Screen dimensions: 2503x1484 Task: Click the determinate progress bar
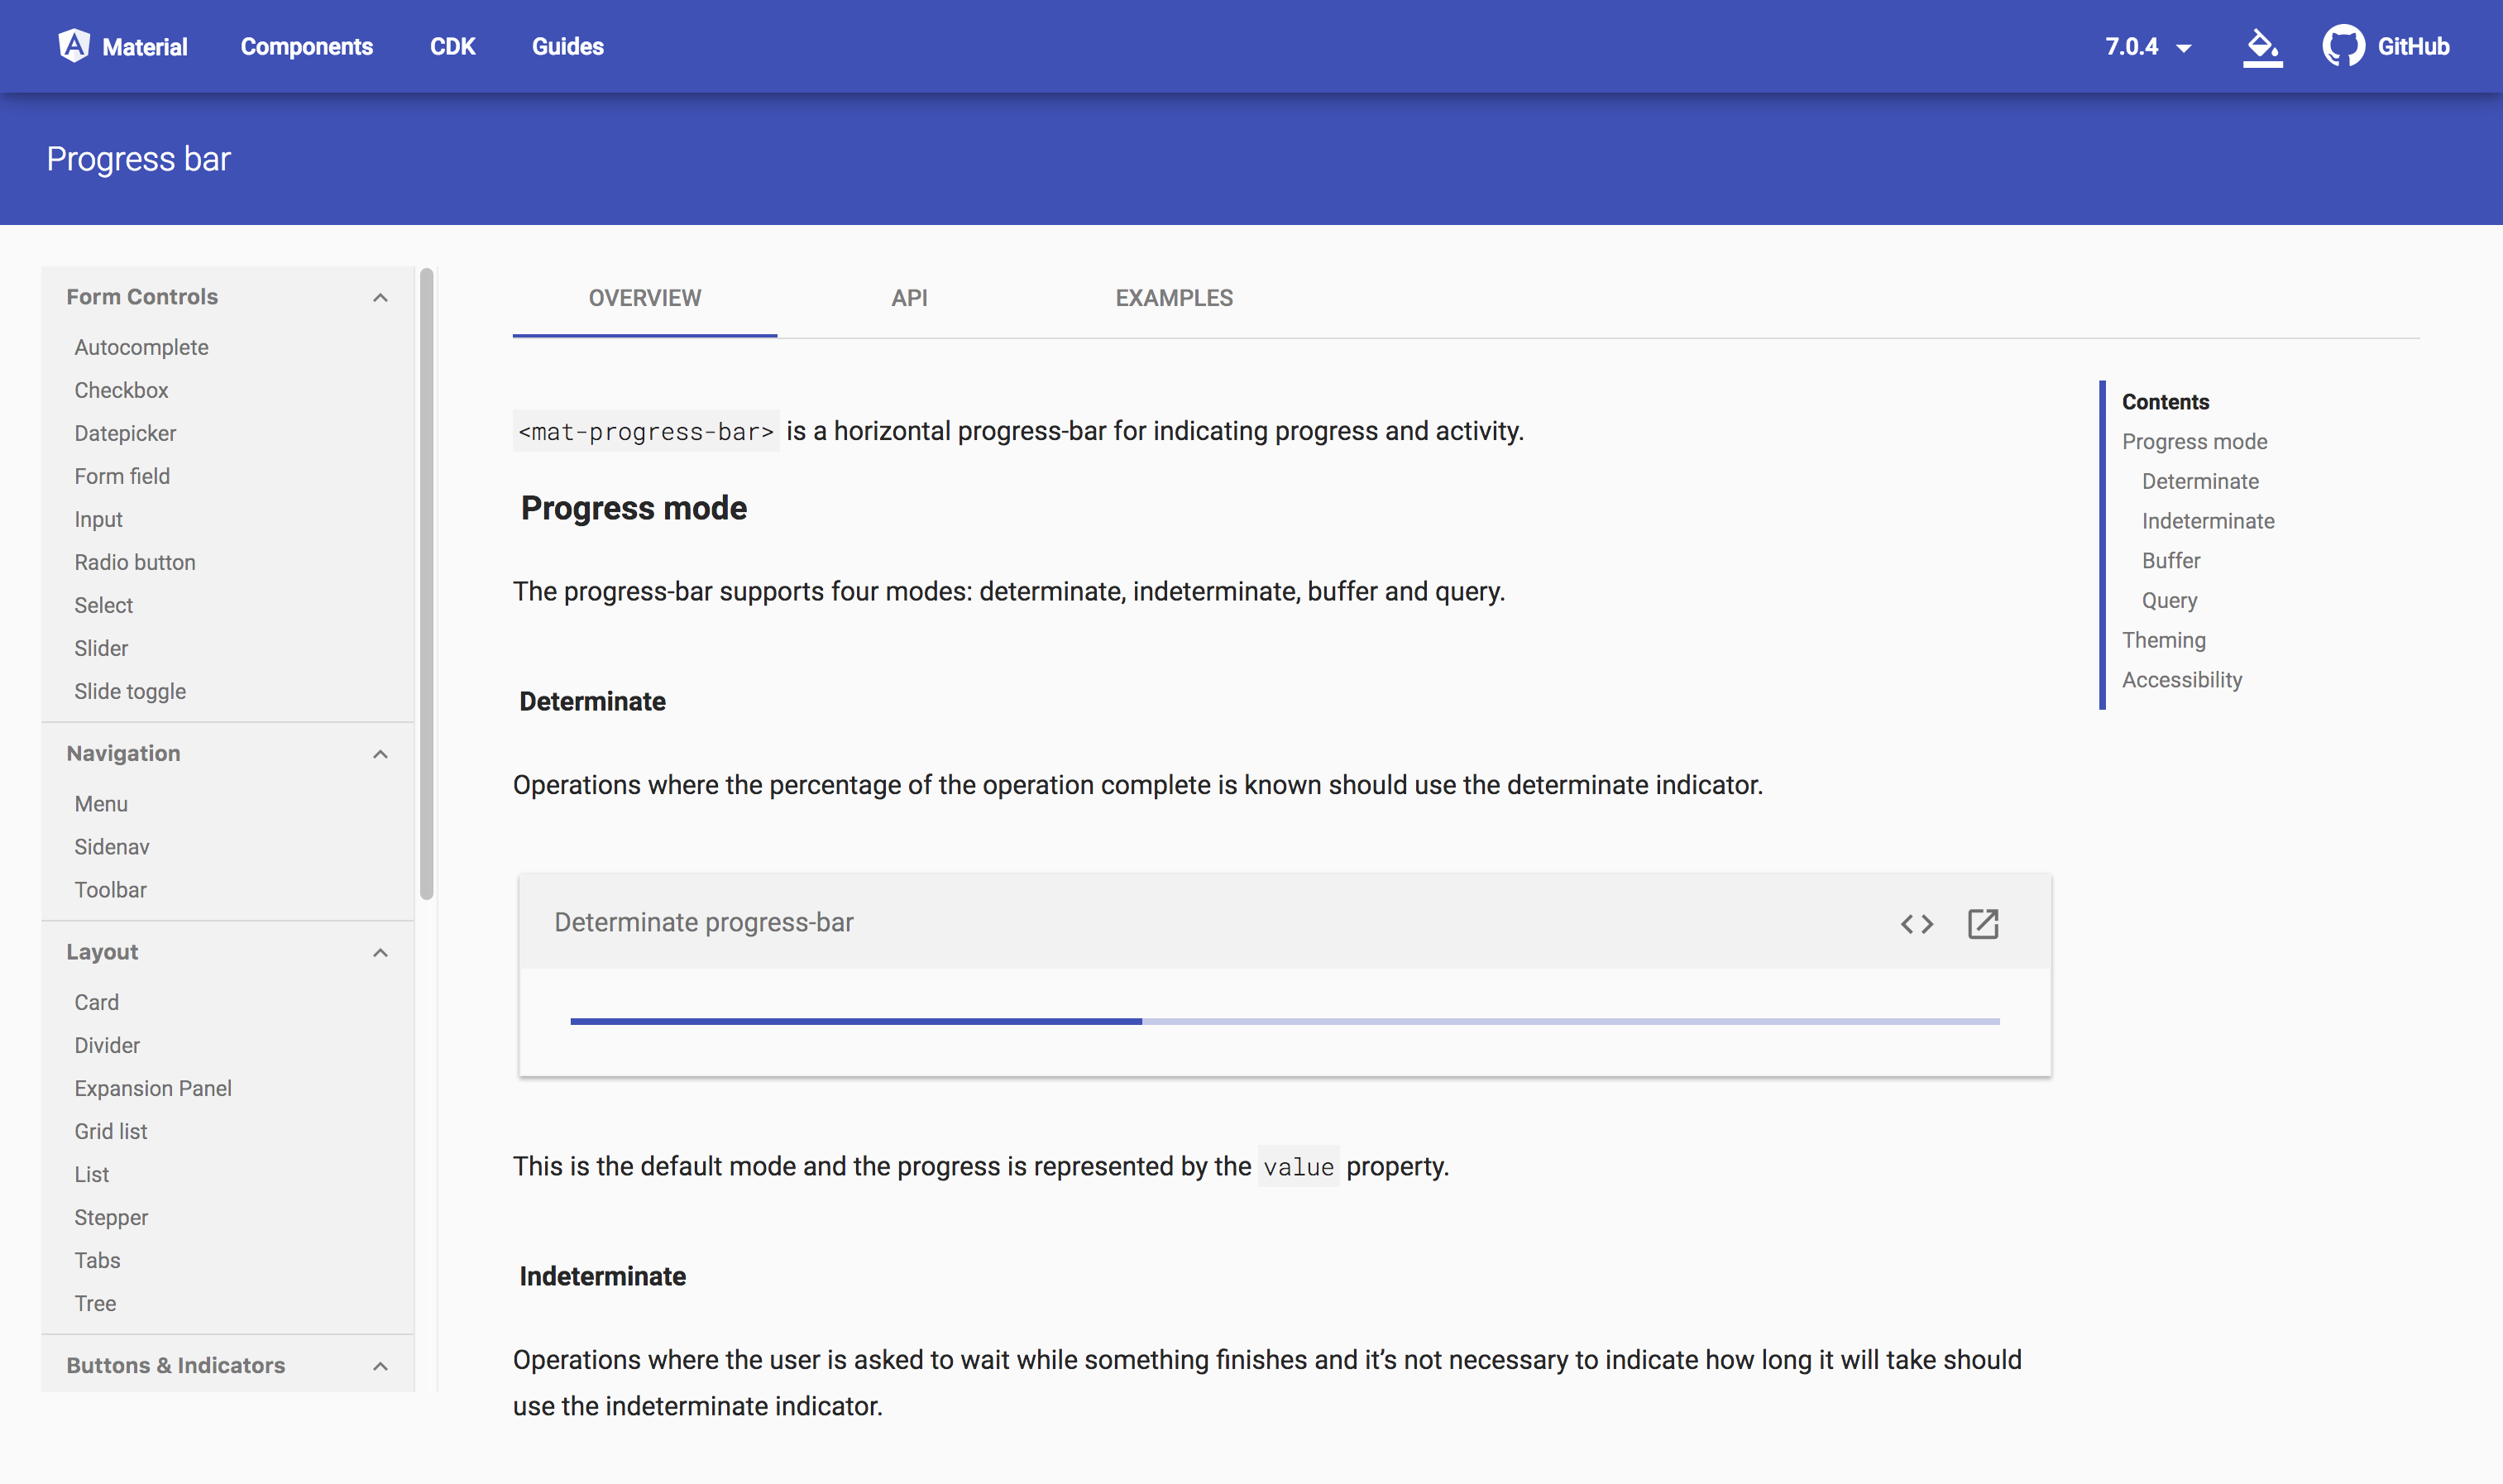(1284, 1021)
